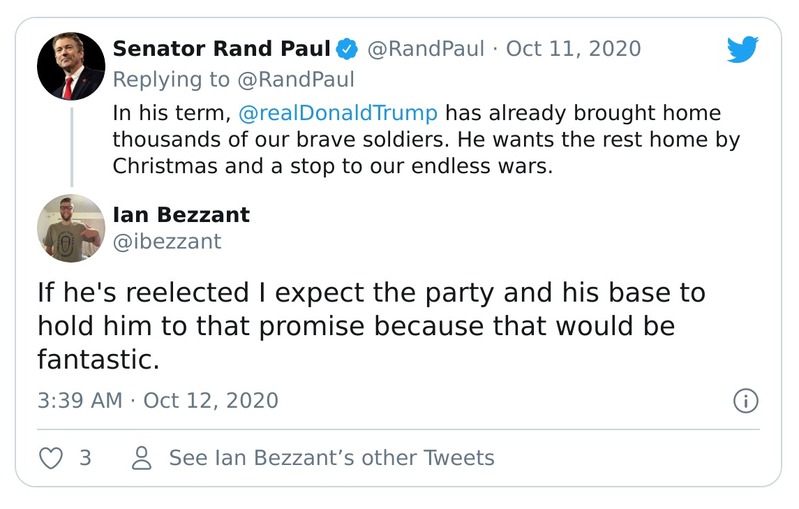Click Ian Bezzant's reply tweet text
The width and height of the screenshot is (799, 509).
tap(370, 325)
